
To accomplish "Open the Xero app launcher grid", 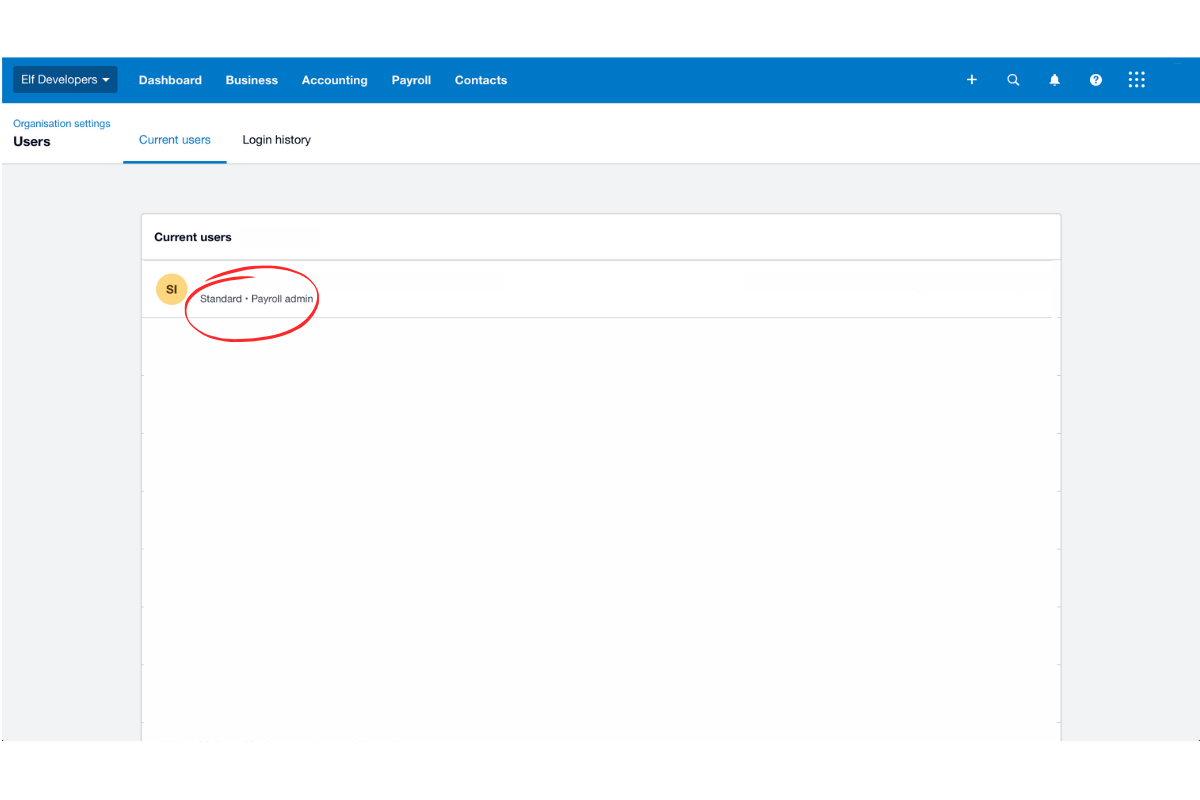I will (1136, 79).
